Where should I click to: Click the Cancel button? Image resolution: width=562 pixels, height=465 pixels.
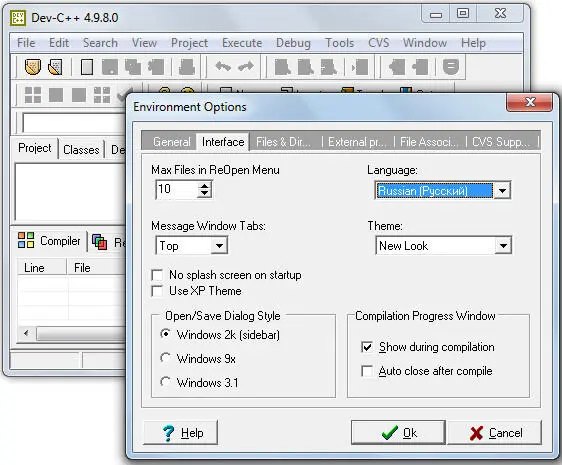click(x=495, y=433)
